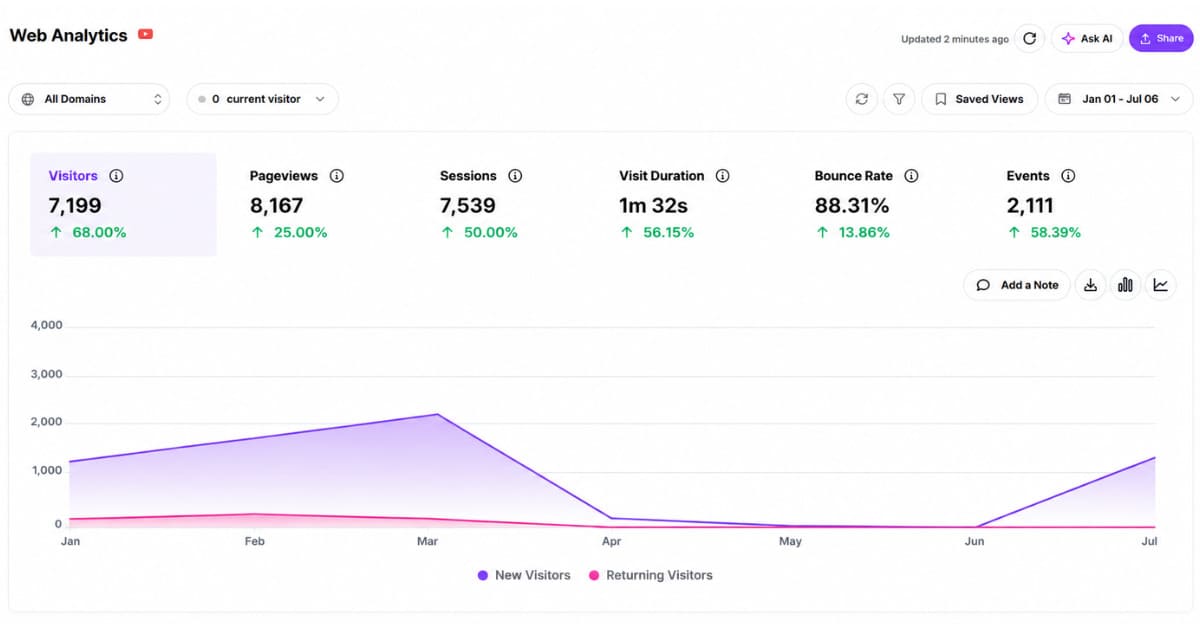Download the chart data icon

coord(1091,285)
